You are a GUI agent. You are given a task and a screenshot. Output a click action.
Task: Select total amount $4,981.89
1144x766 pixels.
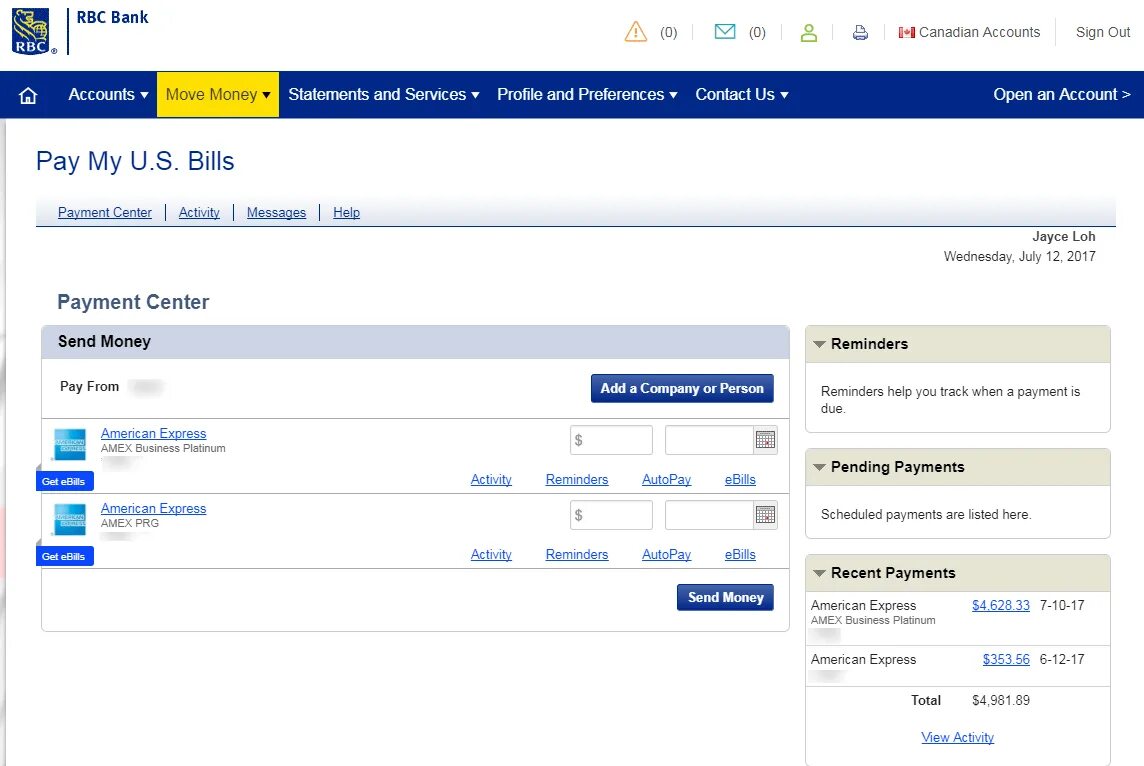click(x=1000, y=700)
